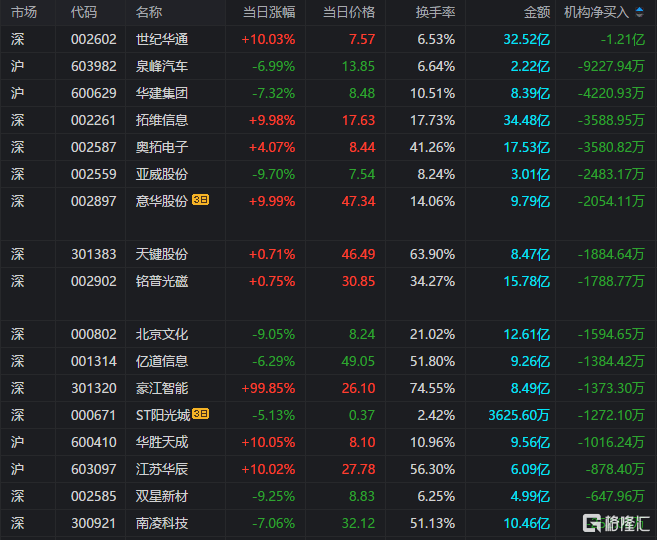Select stock code 002559

pyautogui.click(x=93, y=174)
